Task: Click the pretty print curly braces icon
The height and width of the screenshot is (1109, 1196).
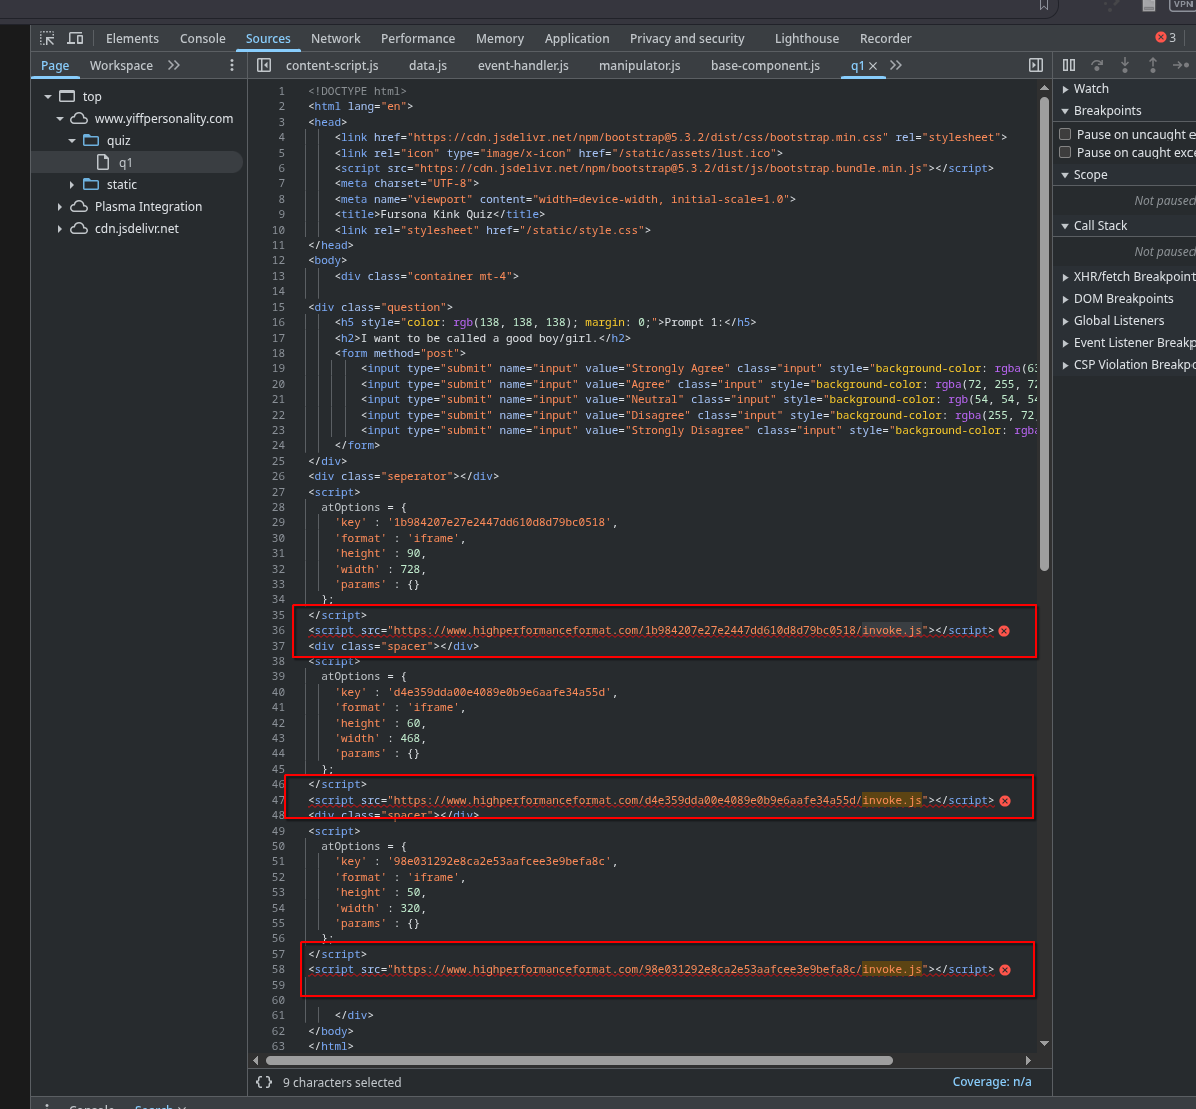Action: tap(264, 1082)
